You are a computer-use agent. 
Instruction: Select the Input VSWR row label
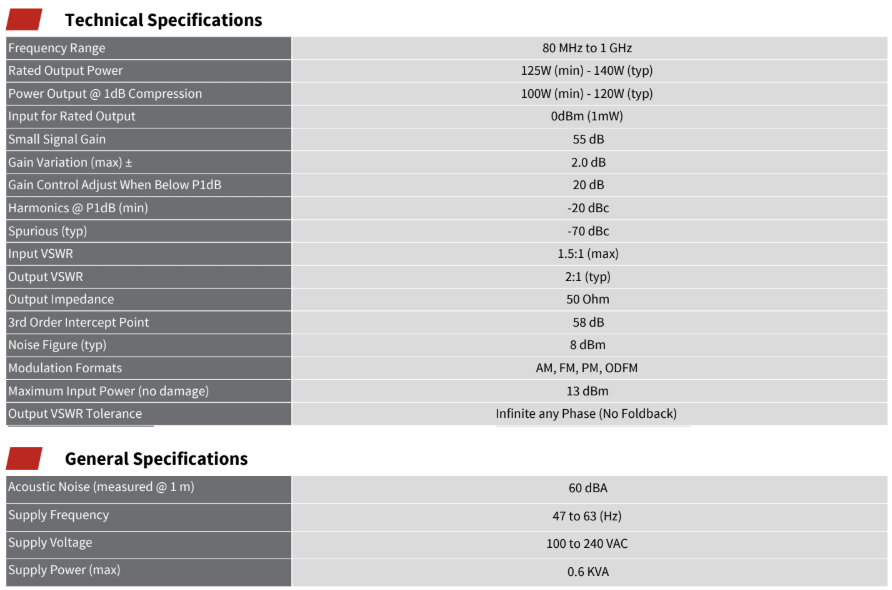tap(41, 254)
